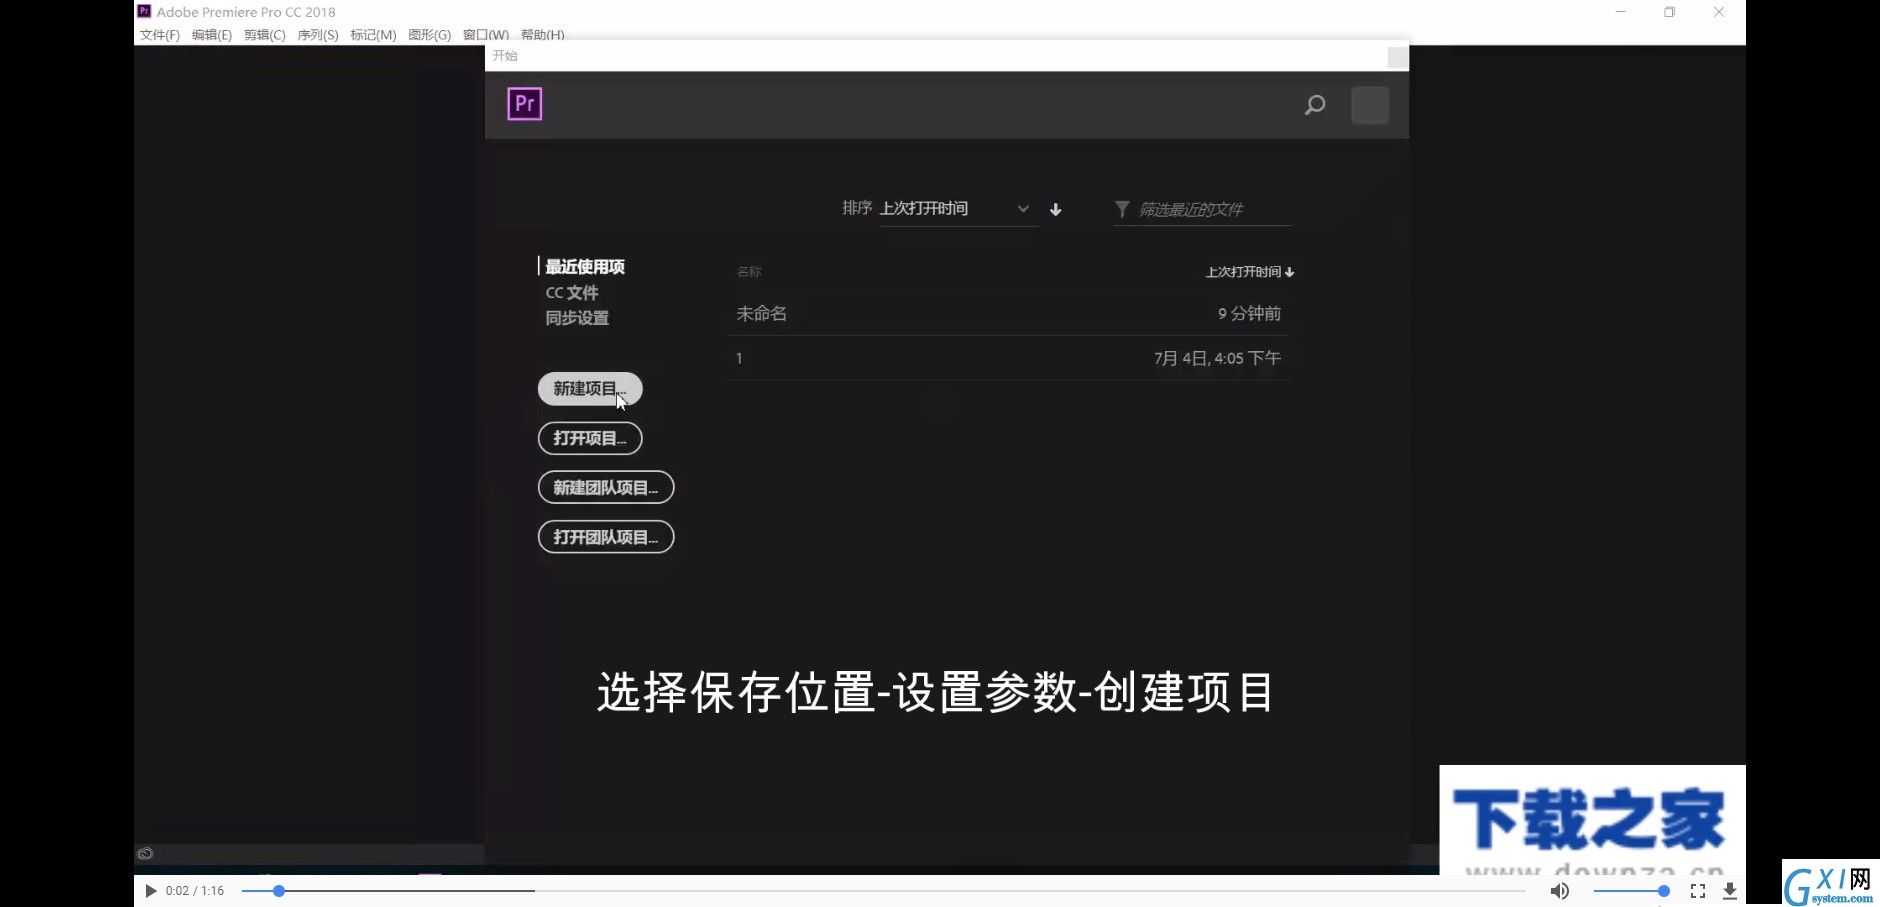Image resolution: width=1880 pixels, height=907 pixels.
Task: Click the Premiere Pr logo icon
Action: [525, 104]
